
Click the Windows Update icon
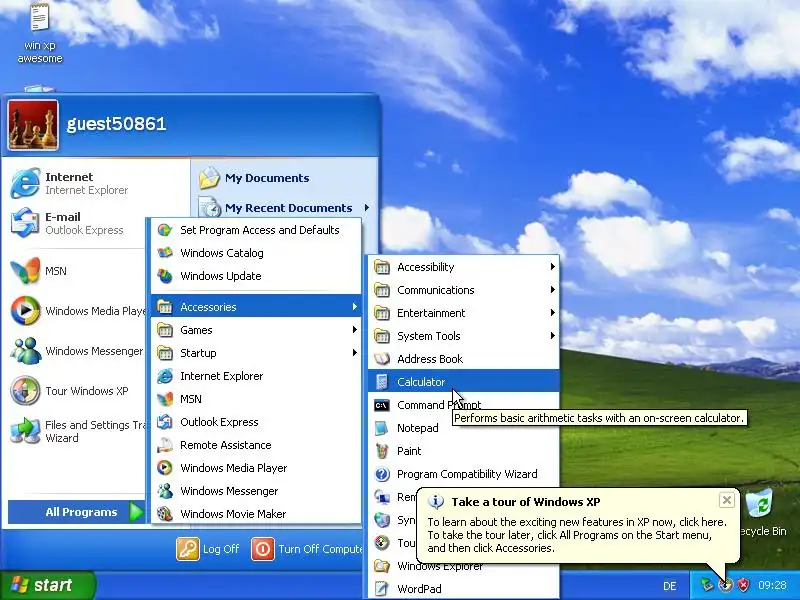point(164,276)
